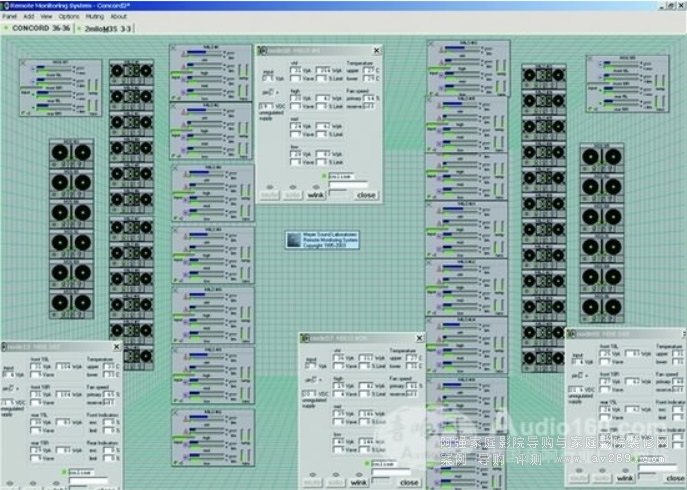Screen dimensions: 687x490
Task: Click the title icon of the top-center amplifier dialog
Action: pyautogui.click(x=261, y=50)
